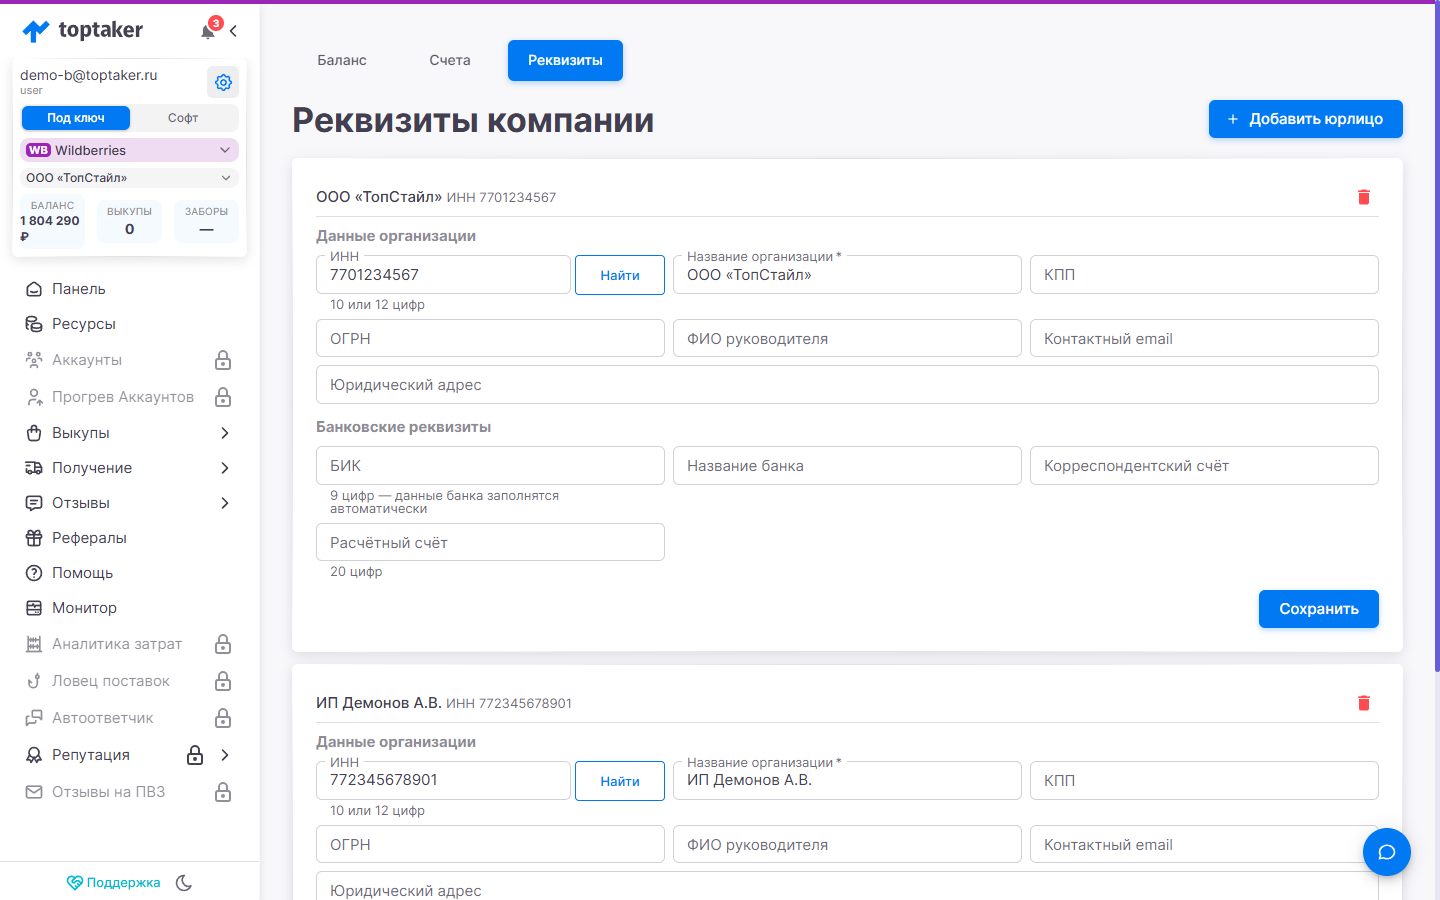Click lock icon next to Аналитика затрат

point(223,644)
